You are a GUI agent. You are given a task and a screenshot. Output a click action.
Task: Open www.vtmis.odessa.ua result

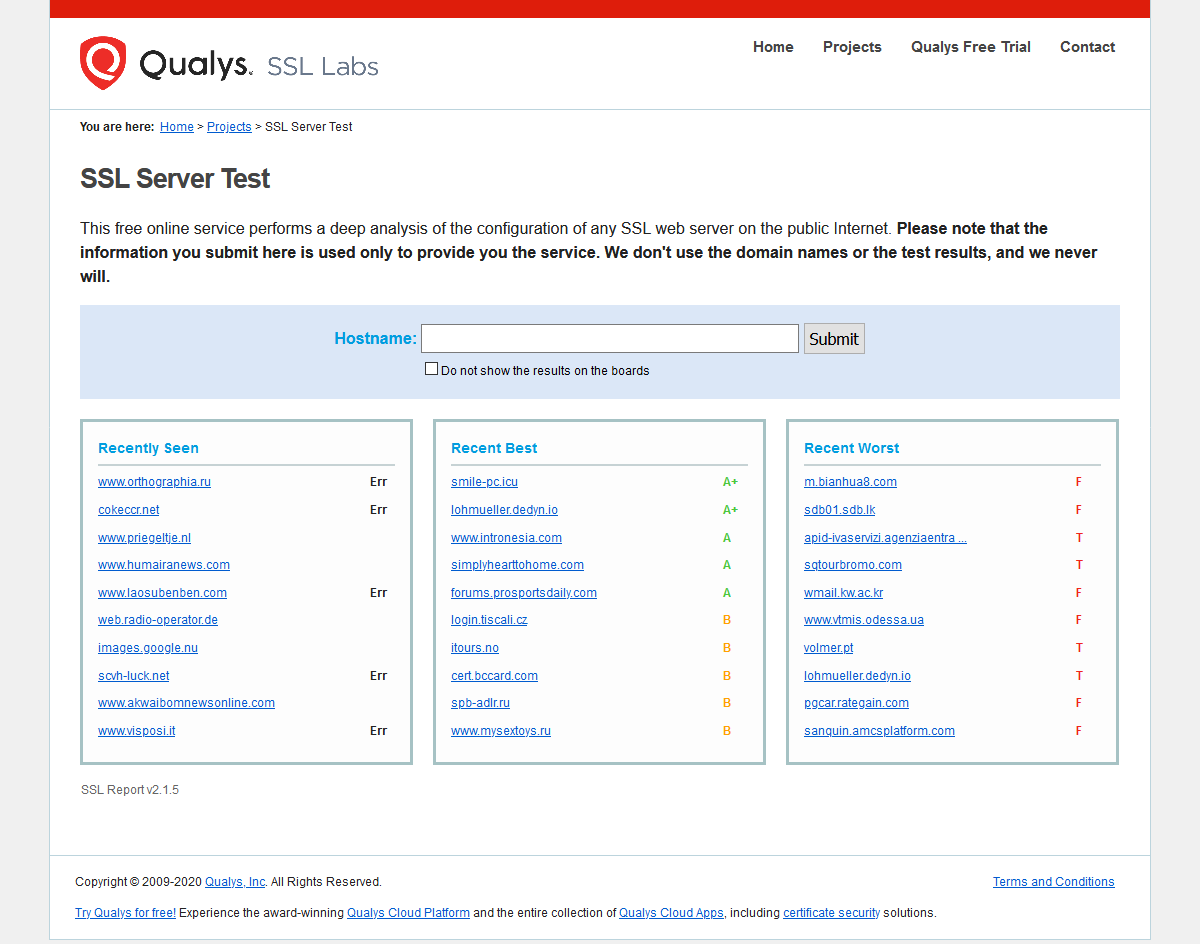pyautogui.click(x=864, y=620)
